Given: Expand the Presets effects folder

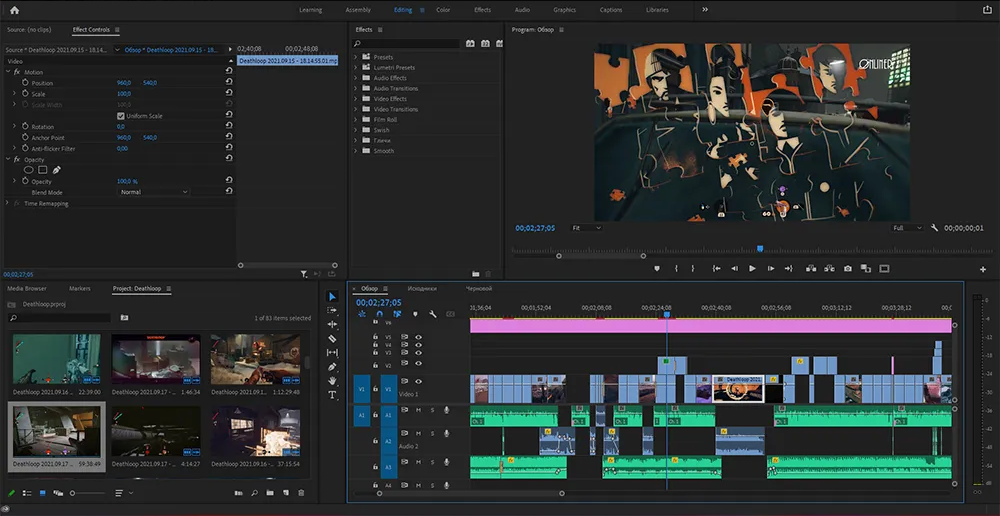Looking at the screenshot, I should (x=355, y=57).
